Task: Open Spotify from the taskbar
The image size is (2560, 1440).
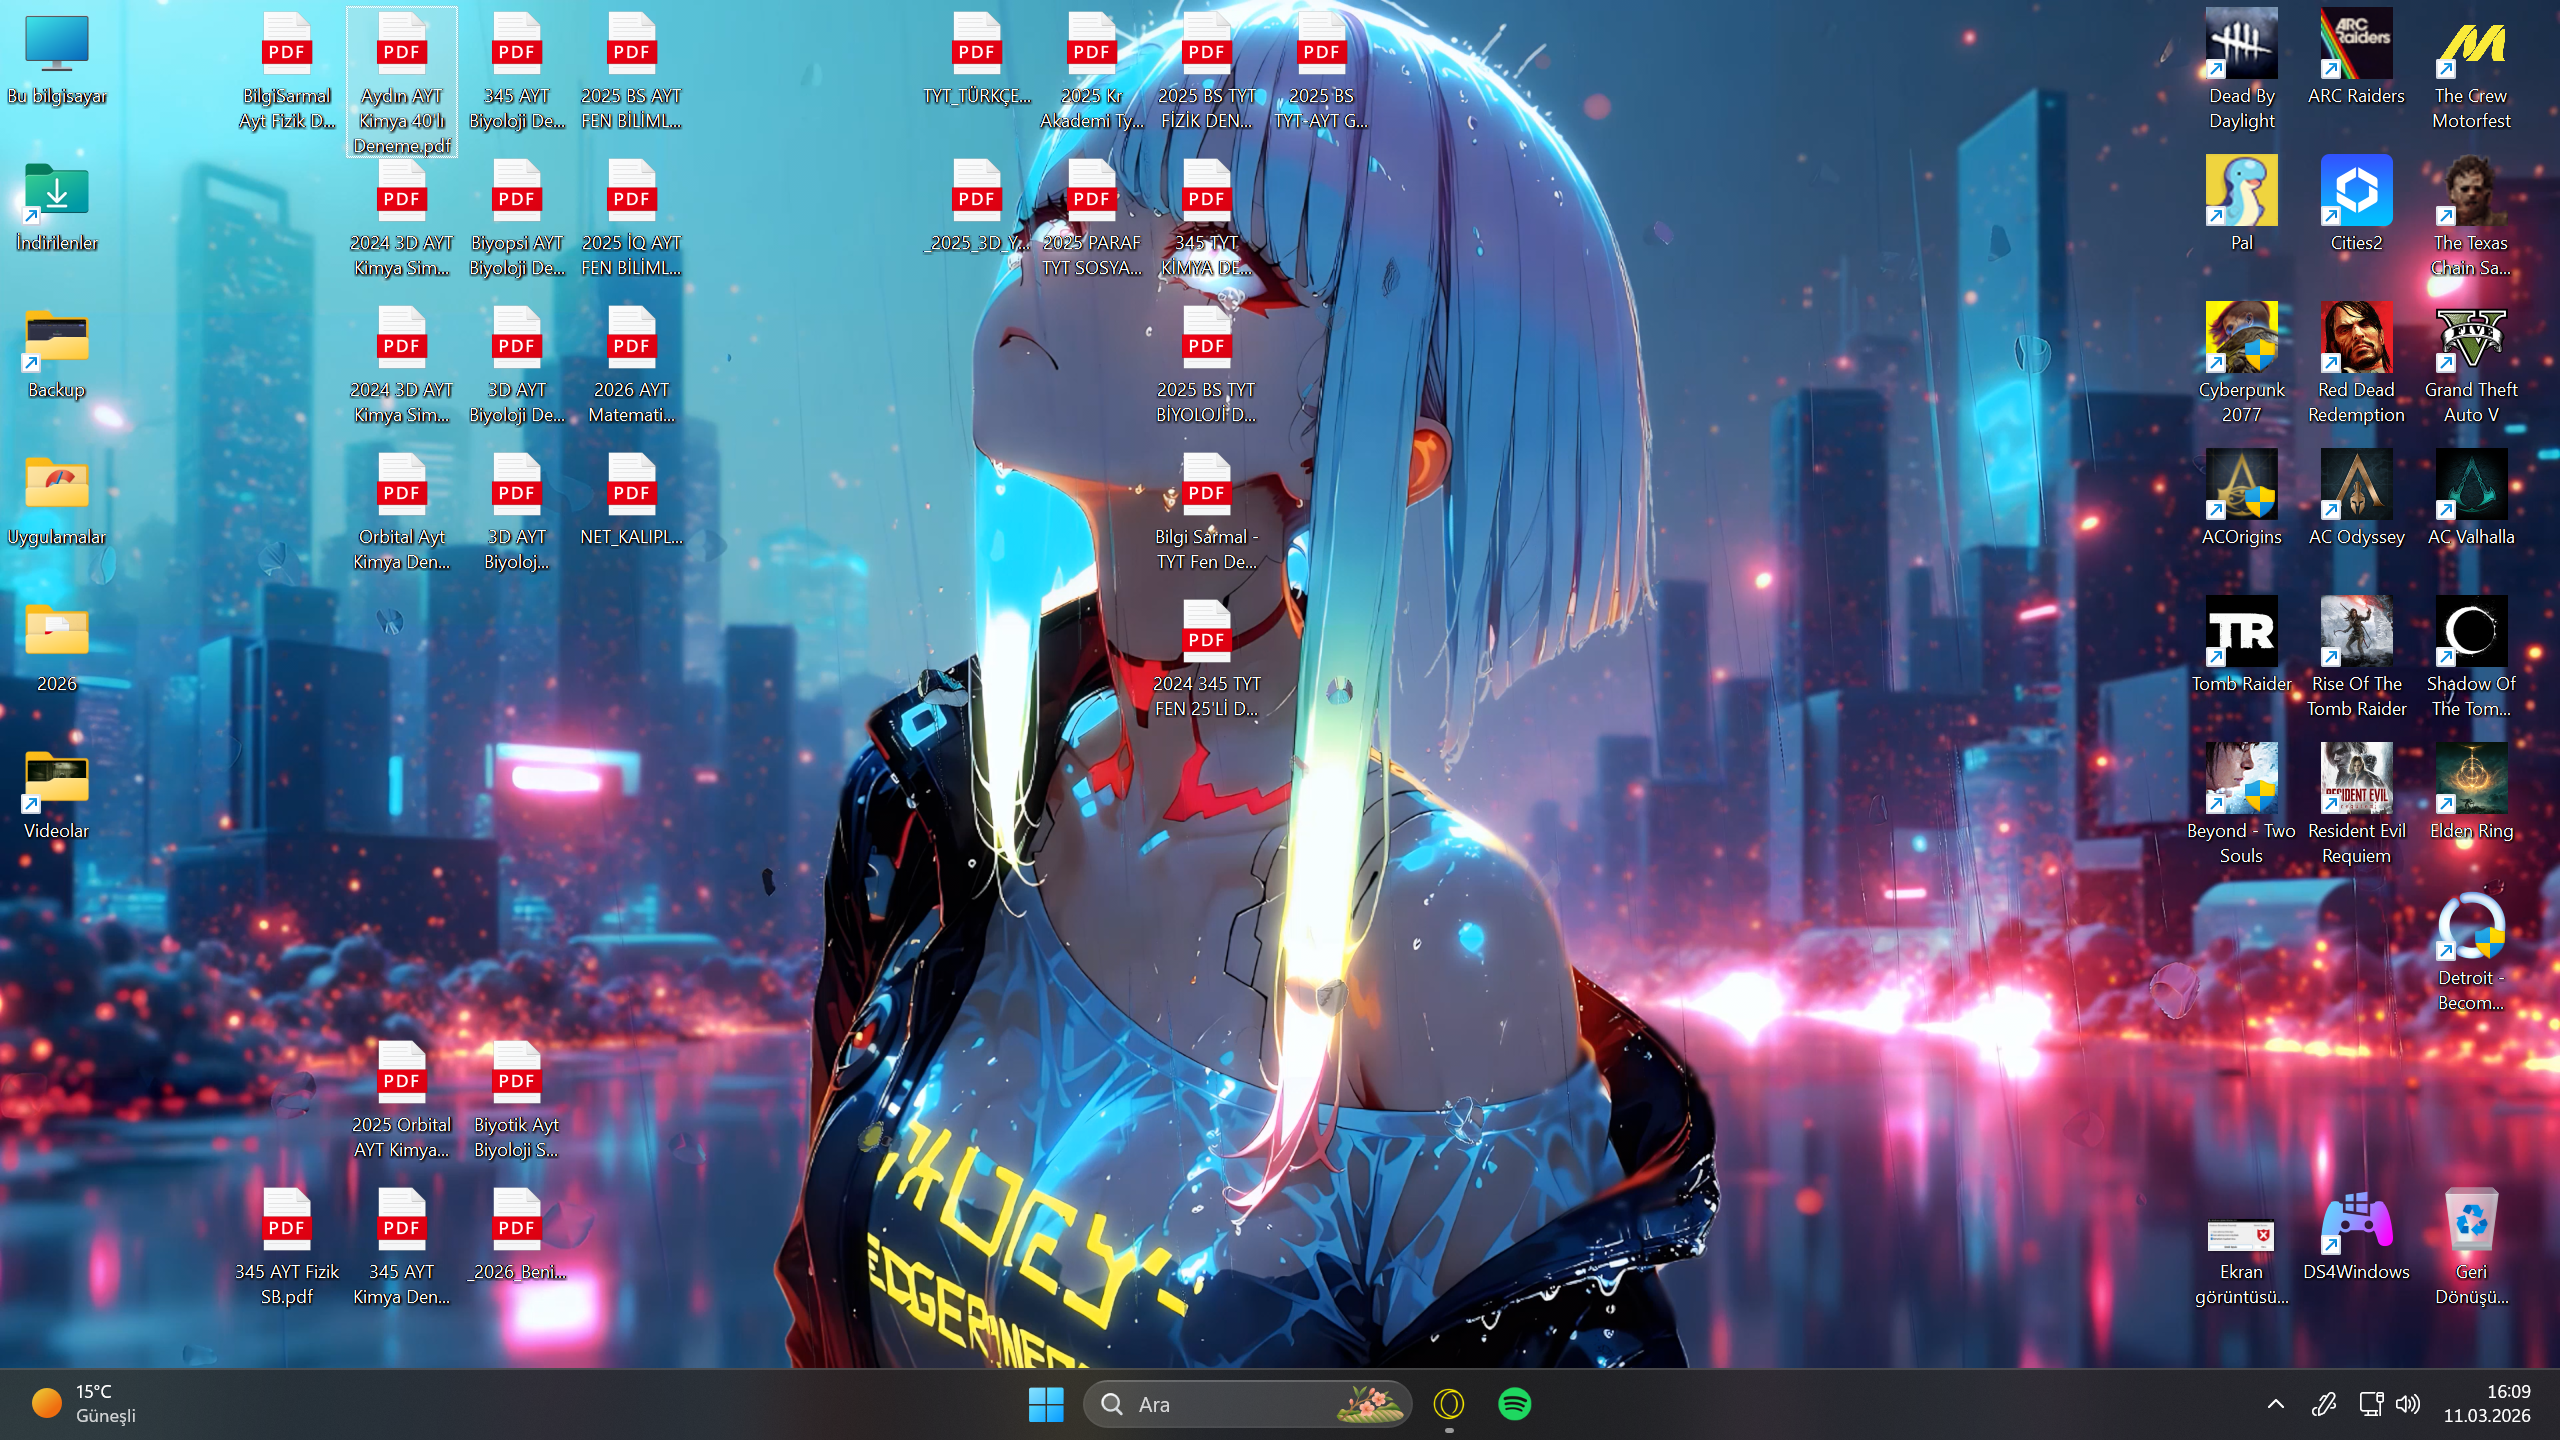Action: click(x=1514, y=1404)
